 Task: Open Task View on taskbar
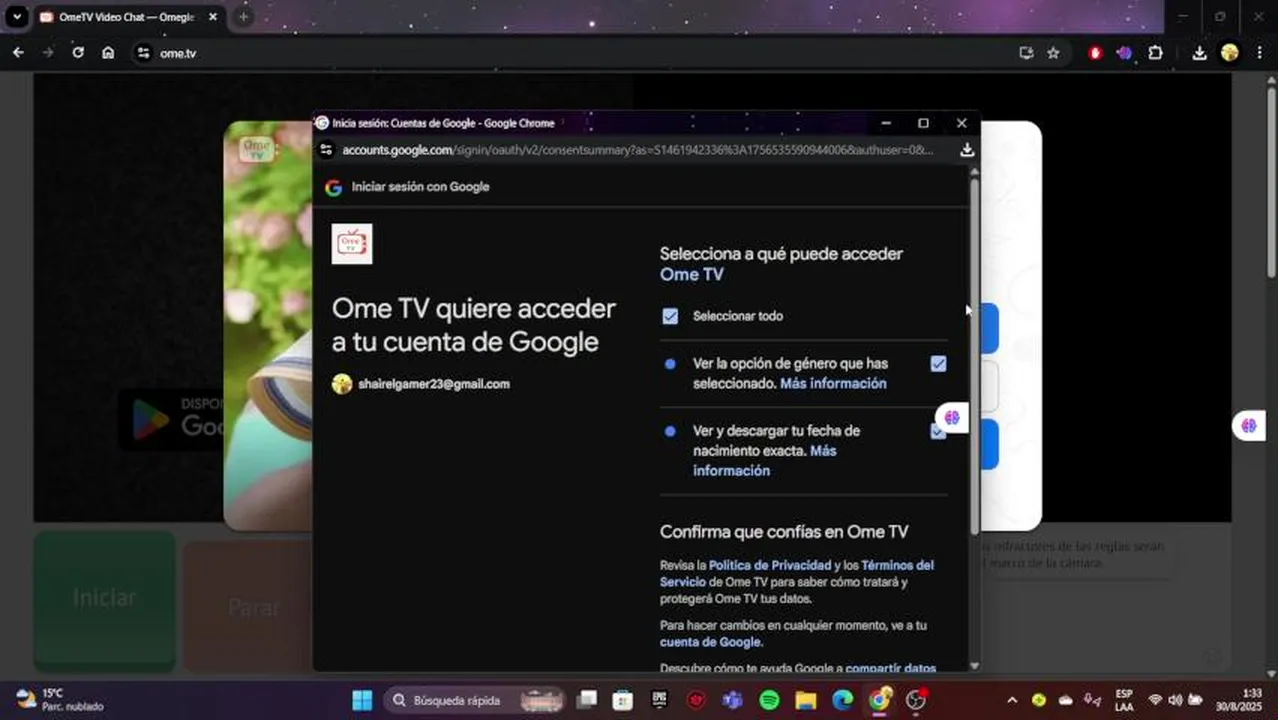coord(587,700)
